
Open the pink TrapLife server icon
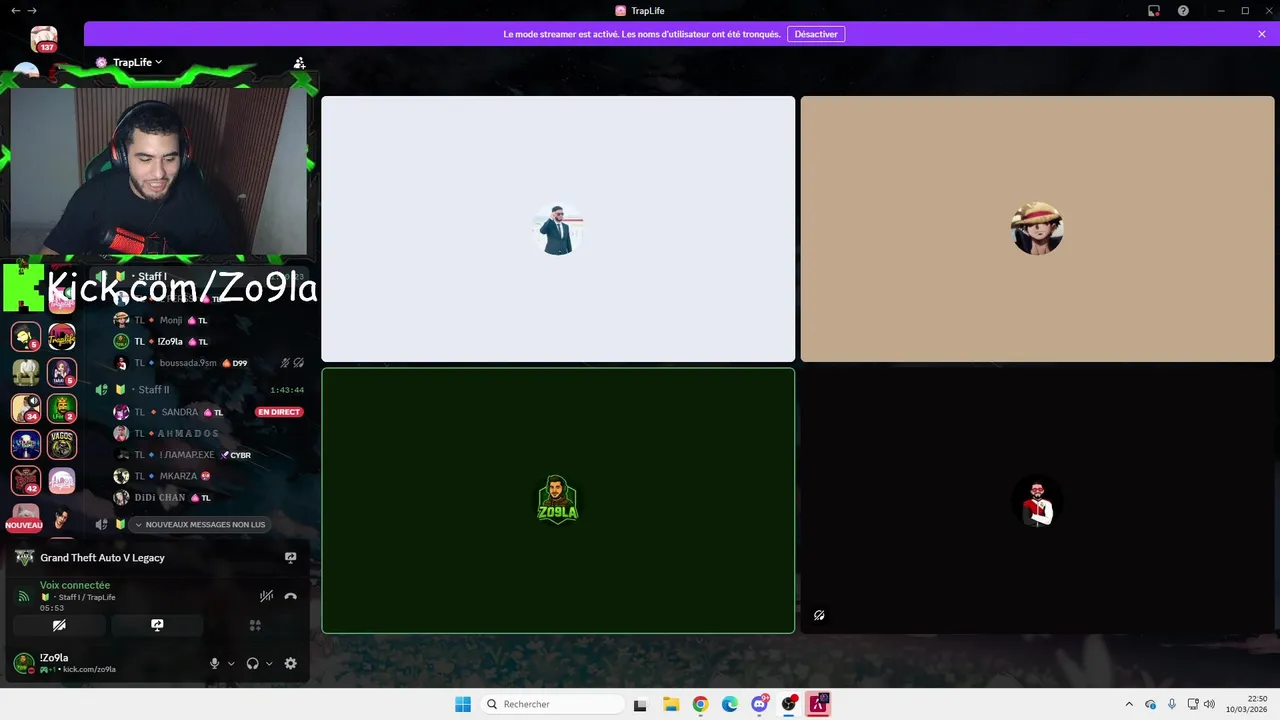[62, 480]
